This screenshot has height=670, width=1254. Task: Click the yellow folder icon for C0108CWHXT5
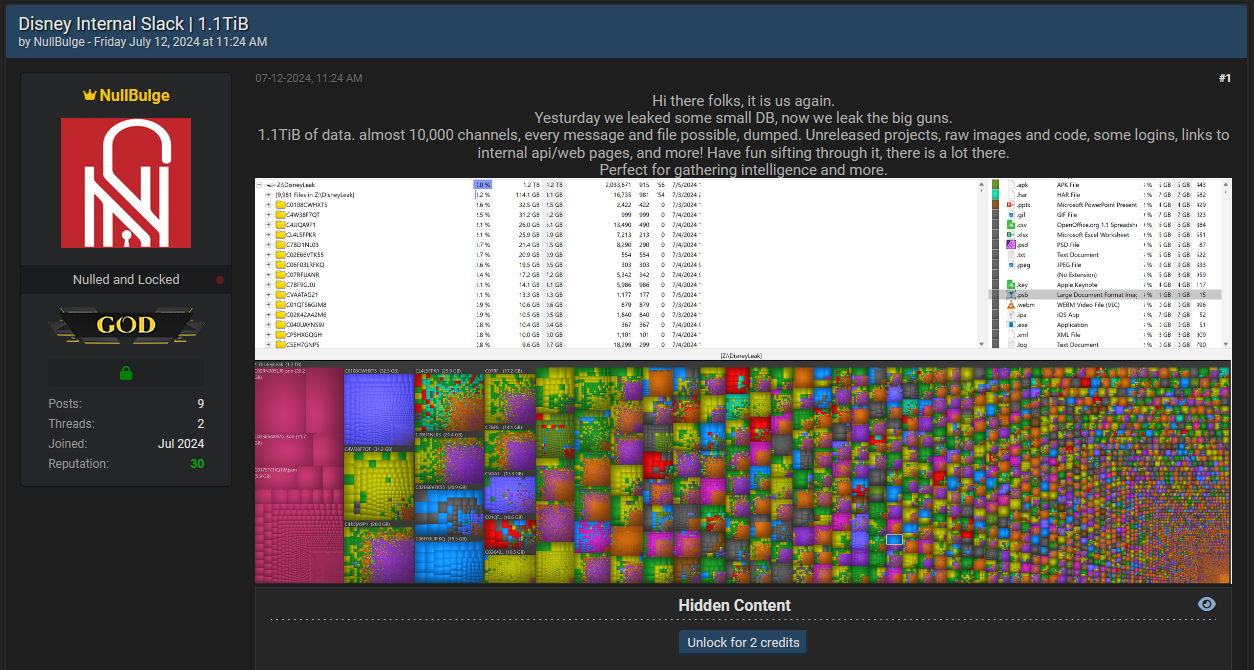coord(280,205)
